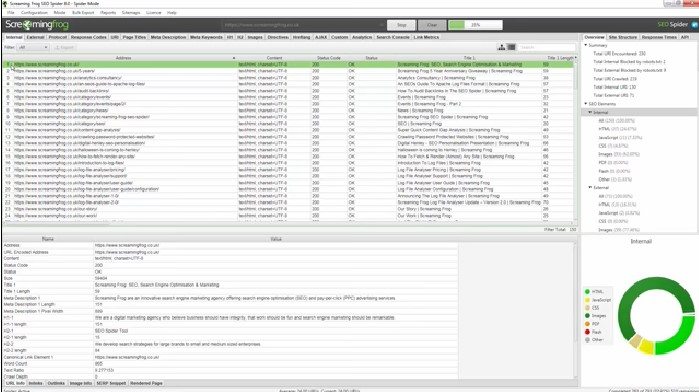
Task: Select the JavaScript item under Internal
Action: (x=620, y=137)
